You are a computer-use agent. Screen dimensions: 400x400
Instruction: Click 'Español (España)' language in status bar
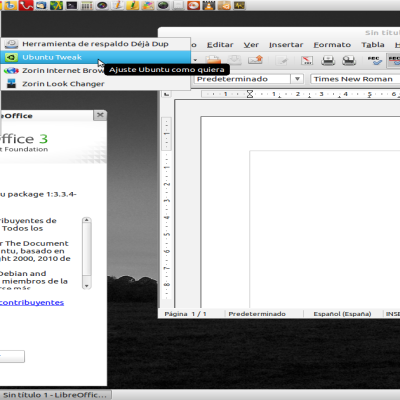pyautogui.click(x=342, y=314)
